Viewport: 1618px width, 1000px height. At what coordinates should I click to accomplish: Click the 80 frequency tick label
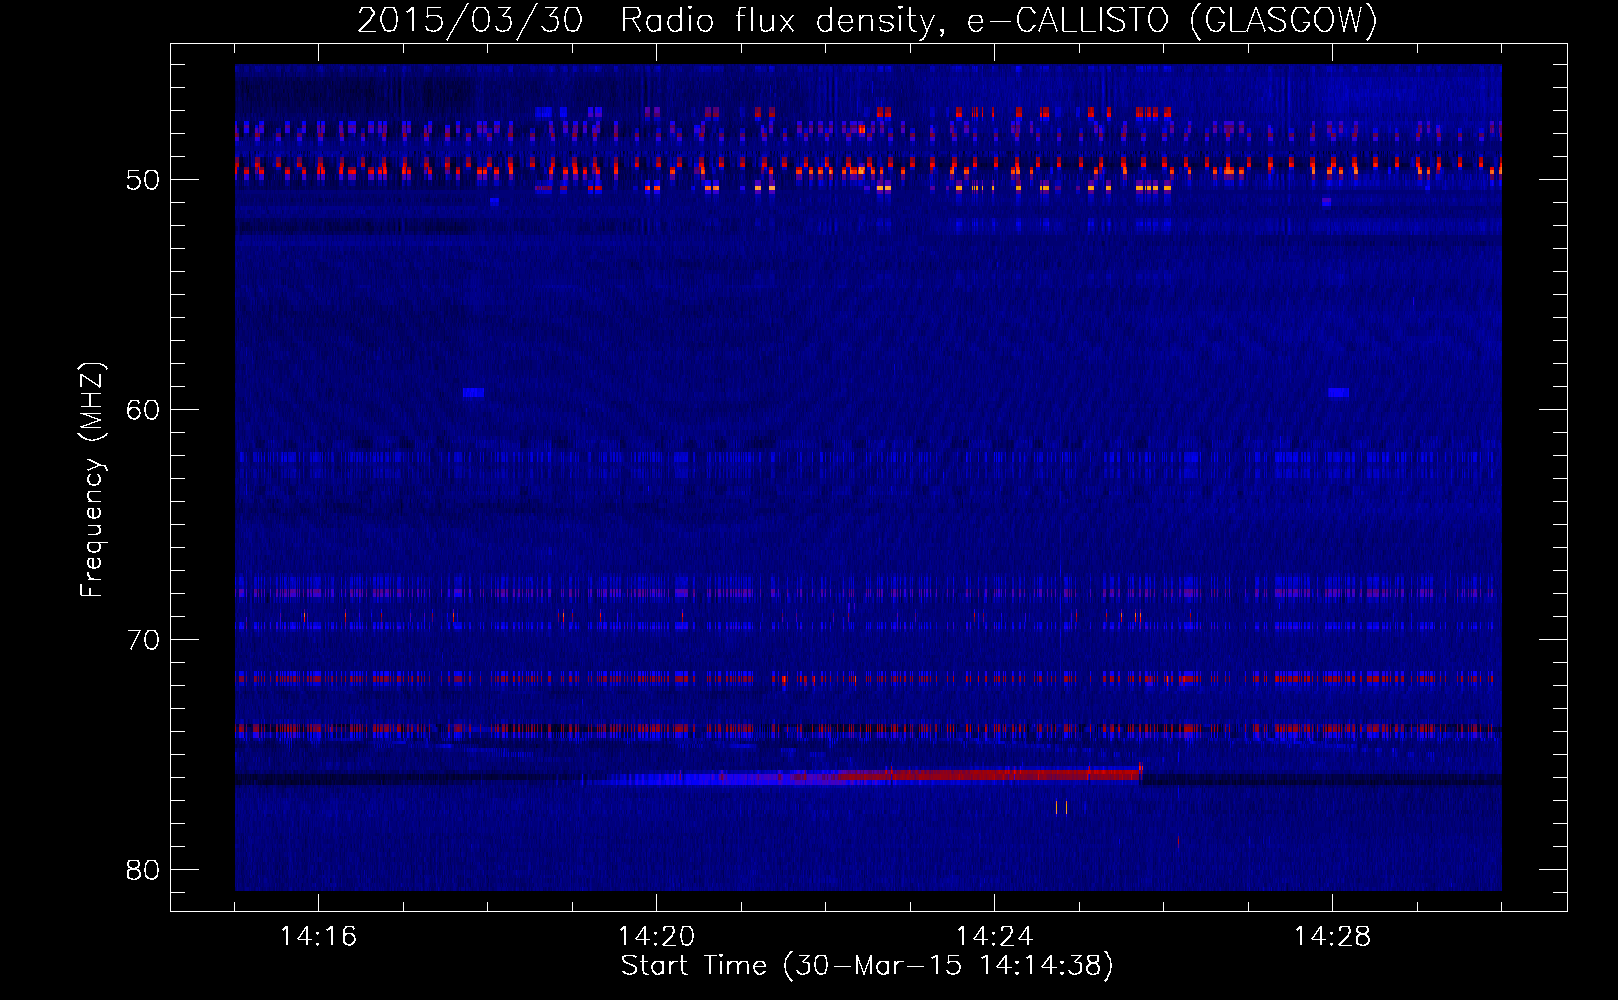point(143,870)
